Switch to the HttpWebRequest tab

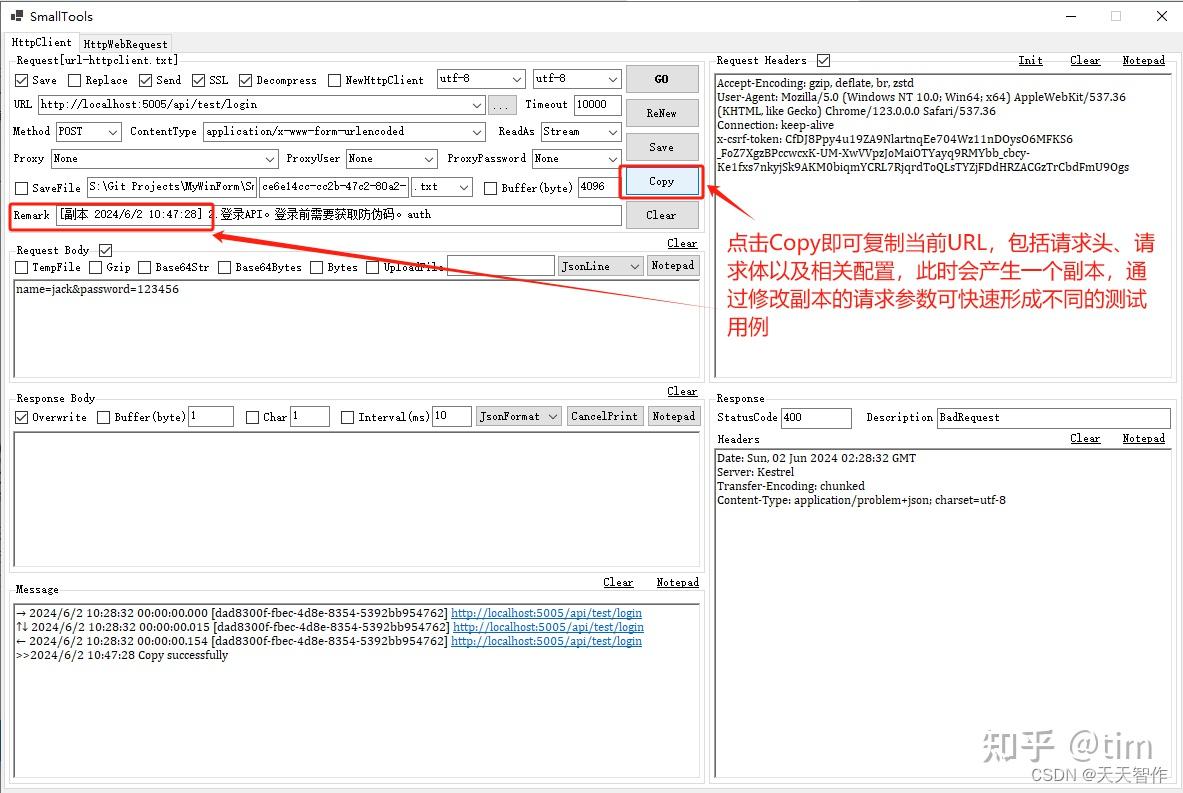pos(125,43)
